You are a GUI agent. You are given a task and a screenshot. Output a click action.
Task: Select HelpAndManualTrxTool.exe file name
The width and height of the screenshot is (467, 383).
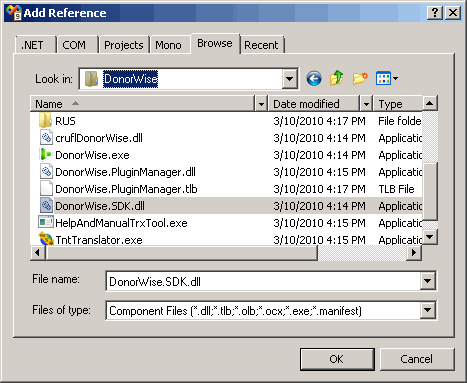tap(121, 223)
